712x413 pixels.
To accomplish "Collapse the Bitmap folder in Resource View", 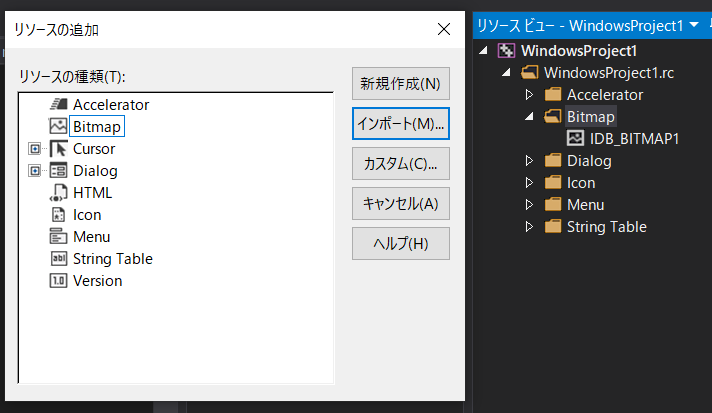I will click(529, 117).
